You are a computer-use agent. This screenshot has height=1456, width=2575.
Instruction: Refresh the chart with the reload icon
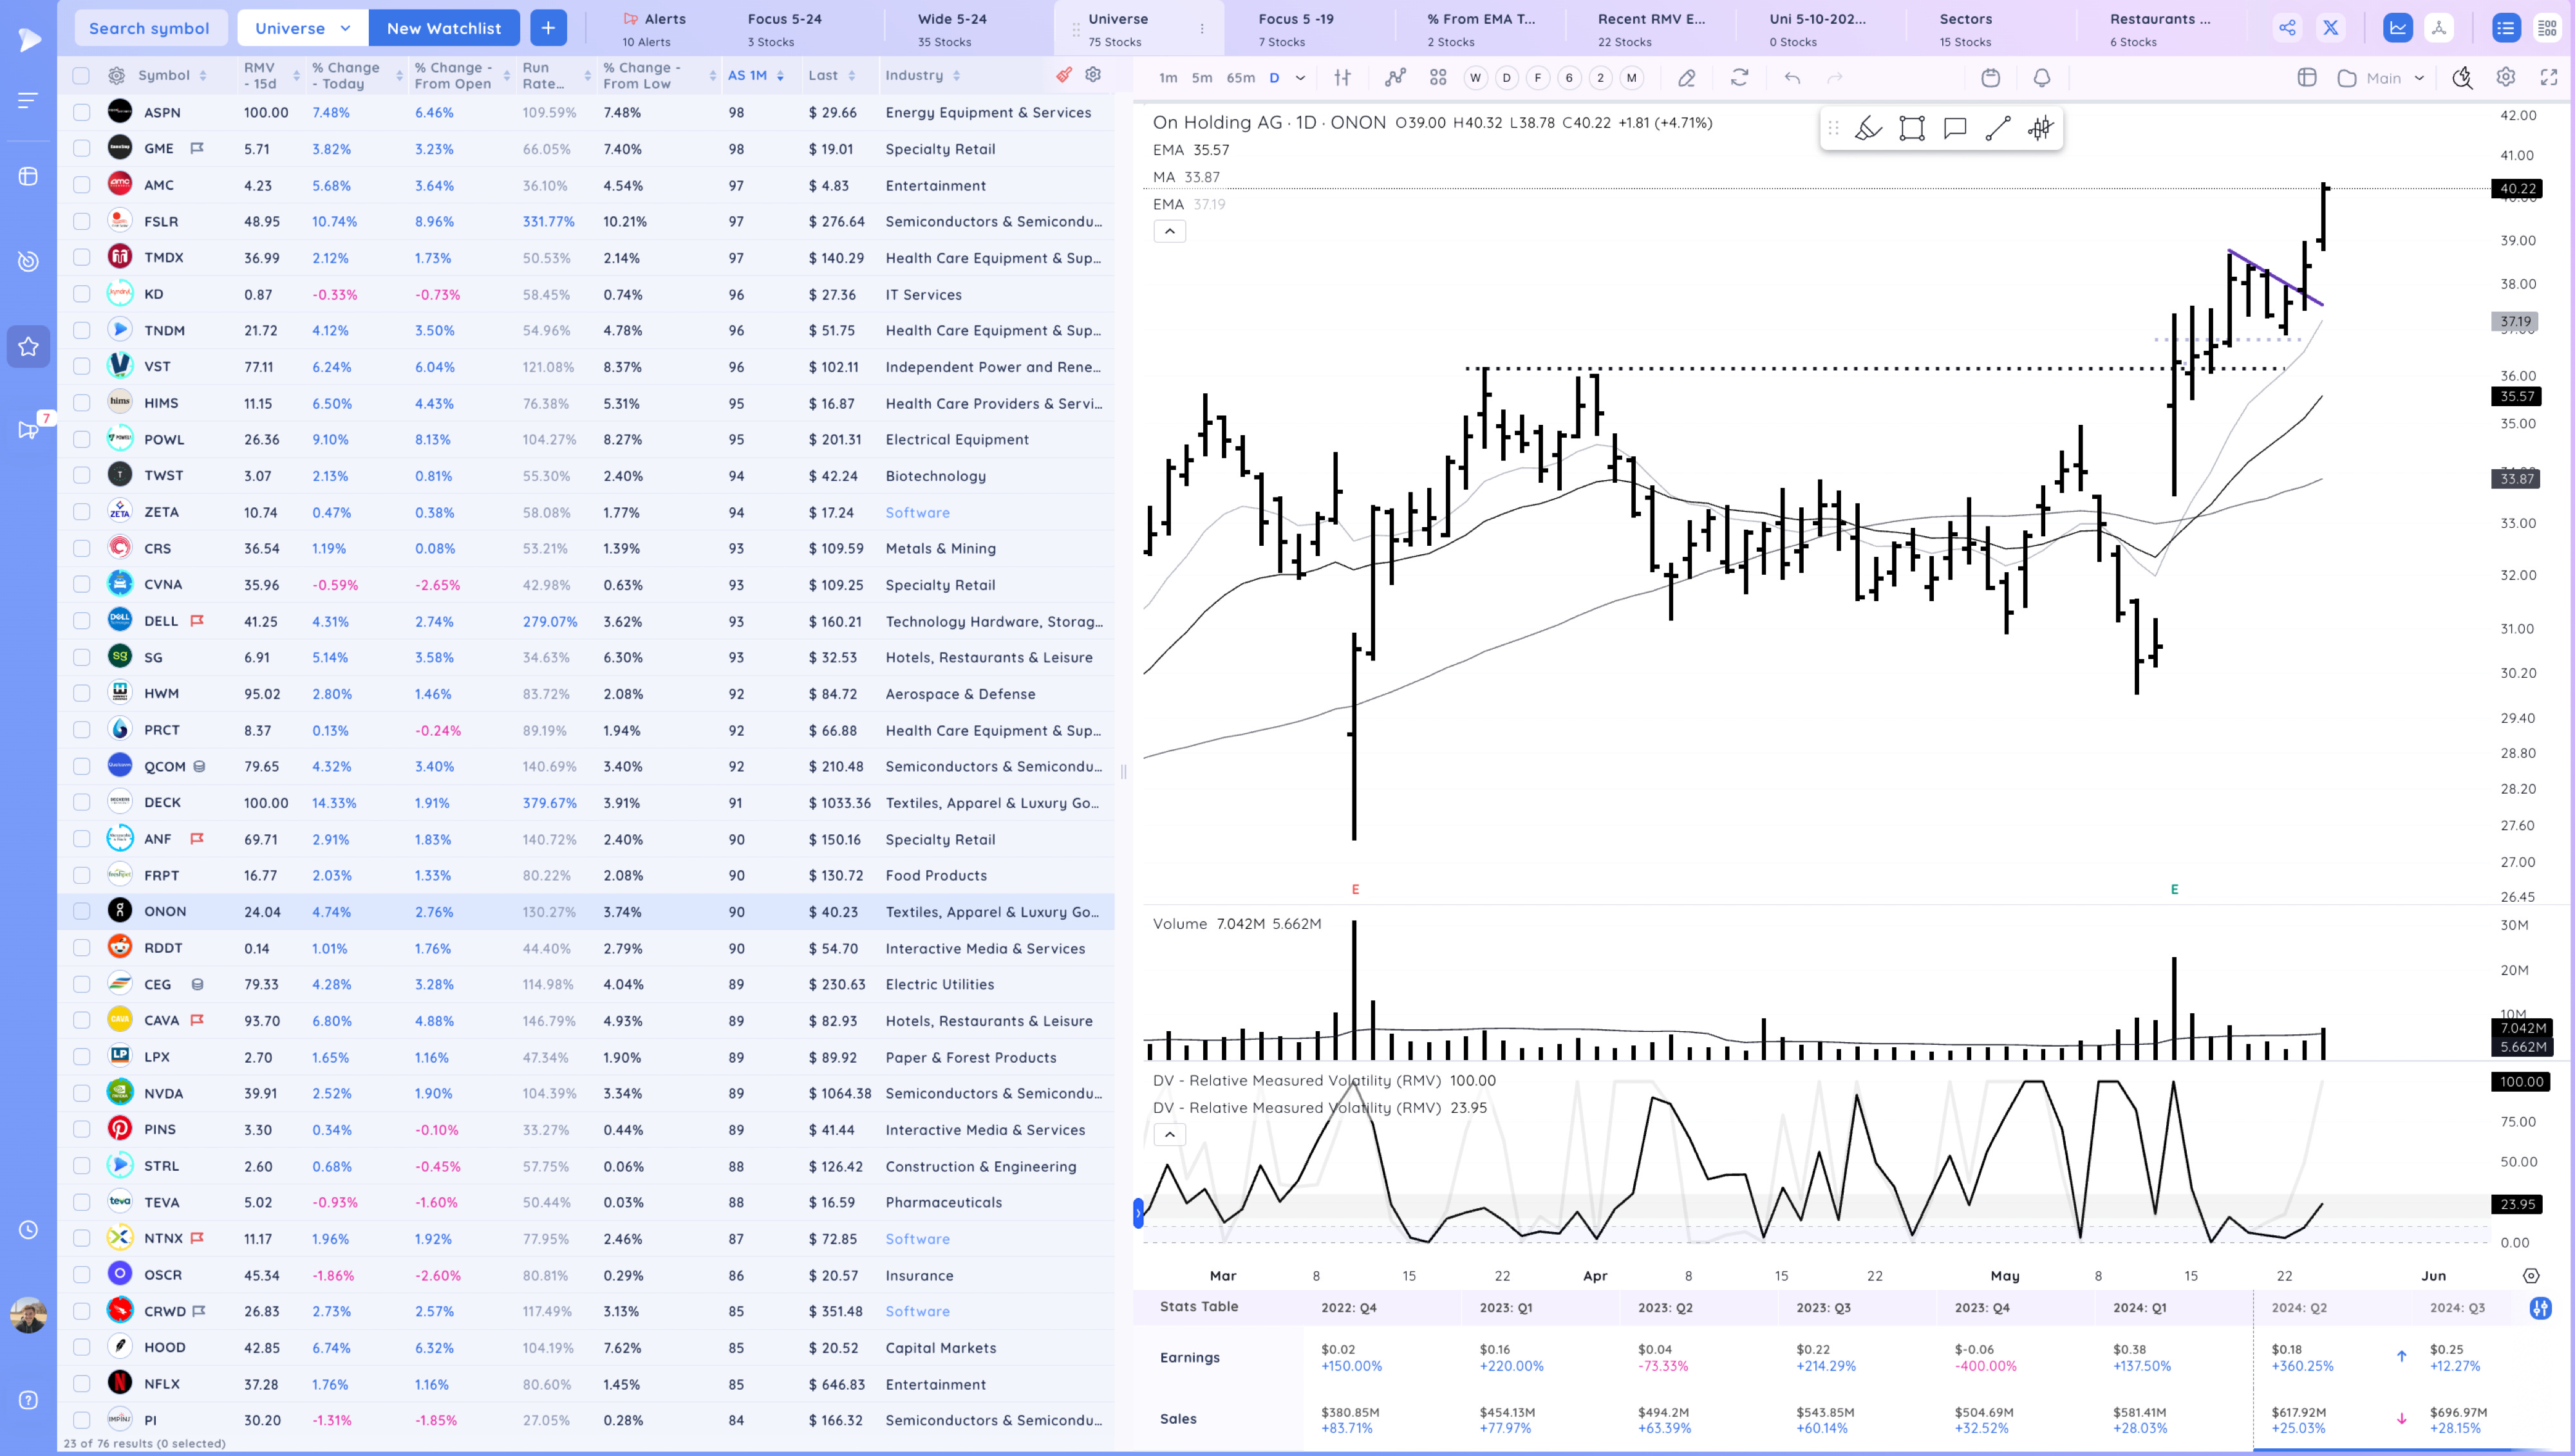coord(1739,77)
